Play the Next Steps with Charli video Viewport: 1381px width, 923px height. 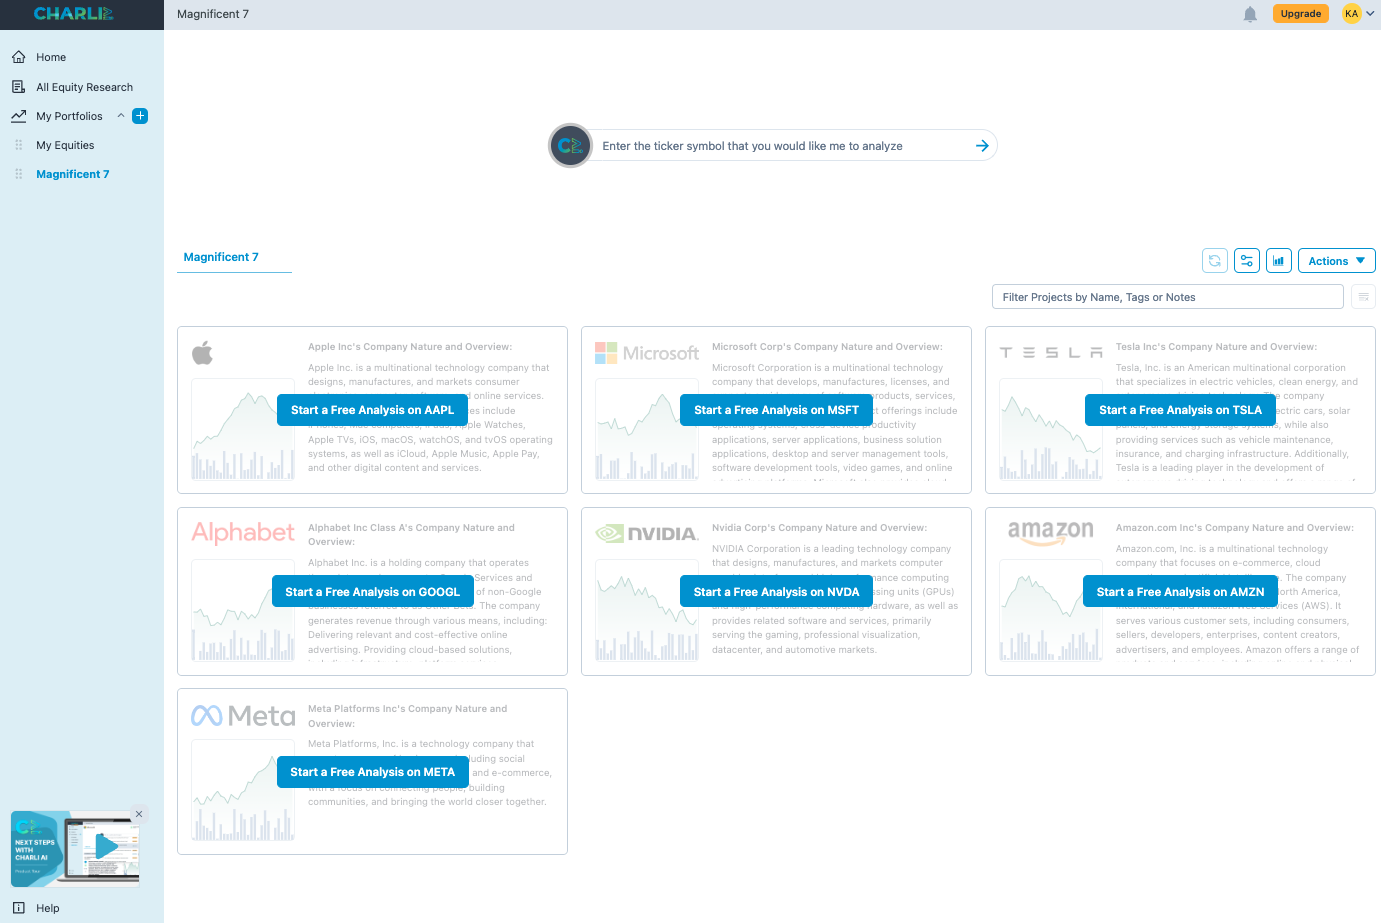pos(105,848)
